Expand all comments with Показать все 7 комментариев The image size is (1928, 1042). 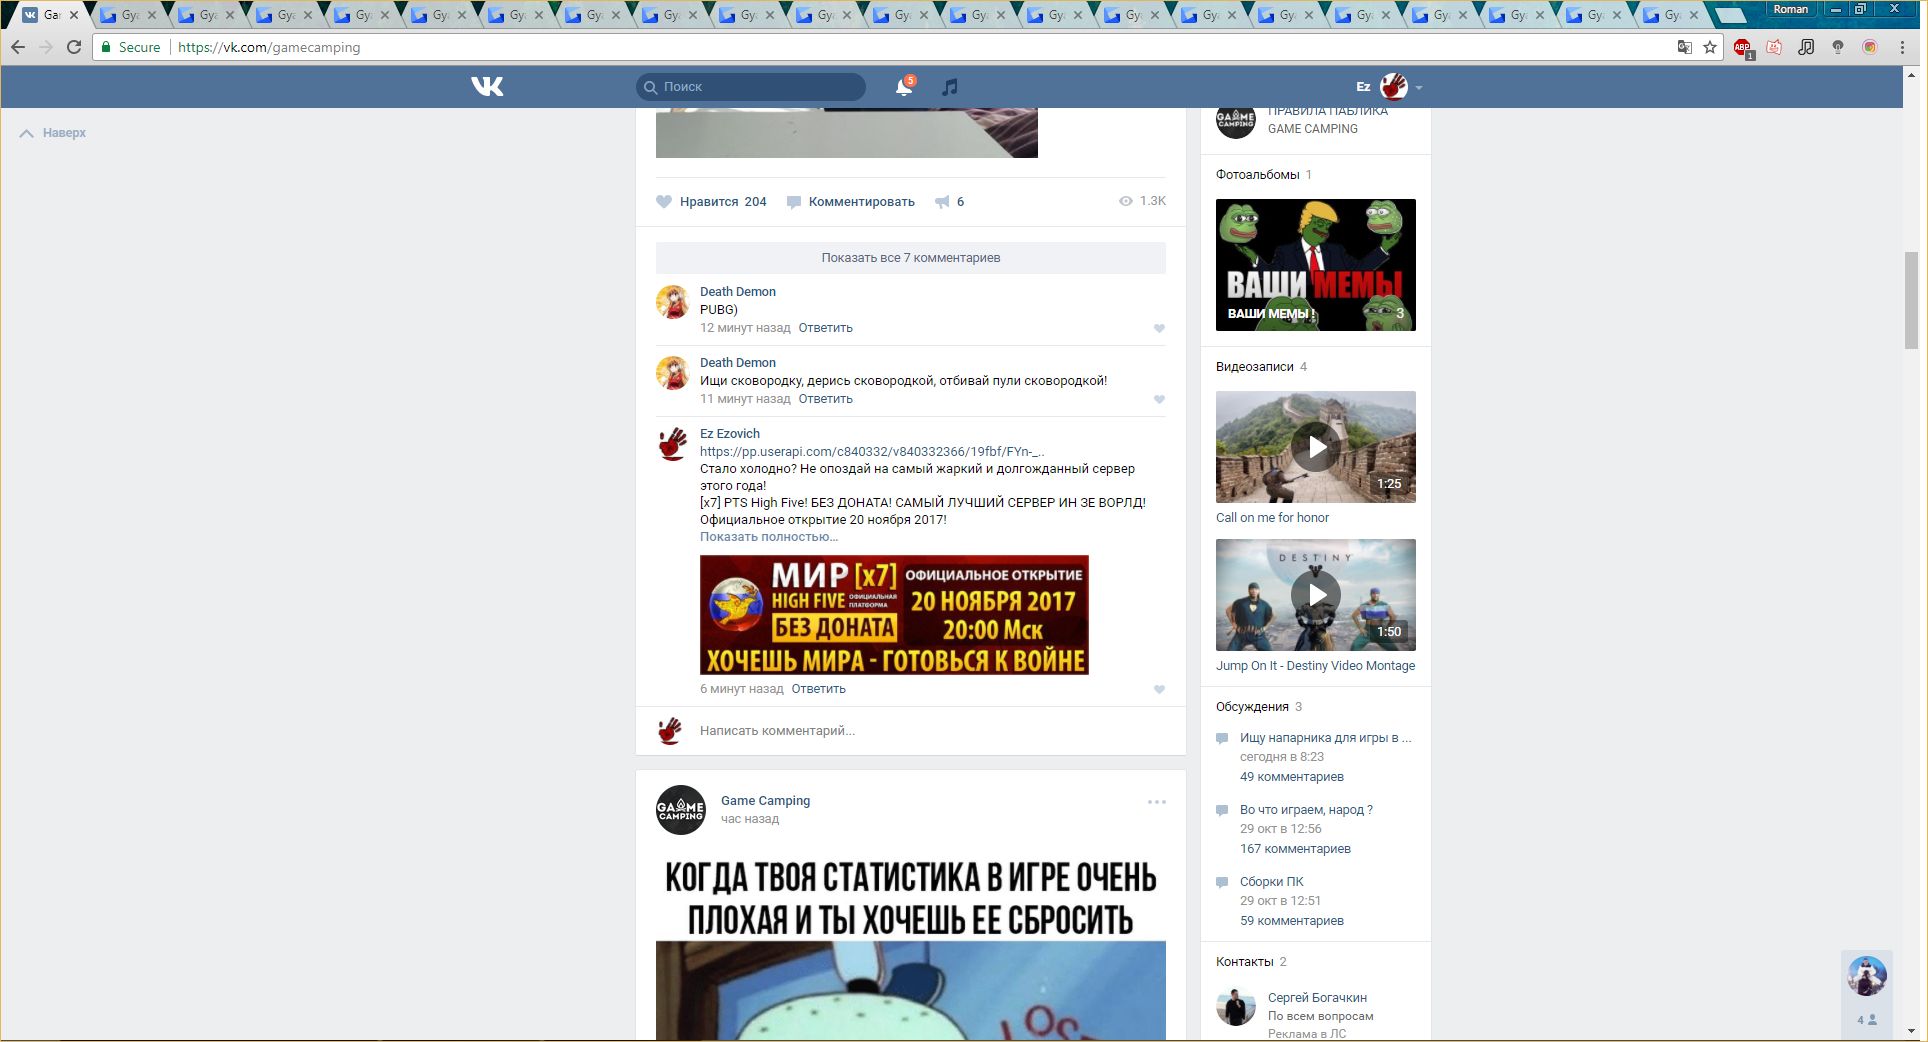[x=911, y=258]
